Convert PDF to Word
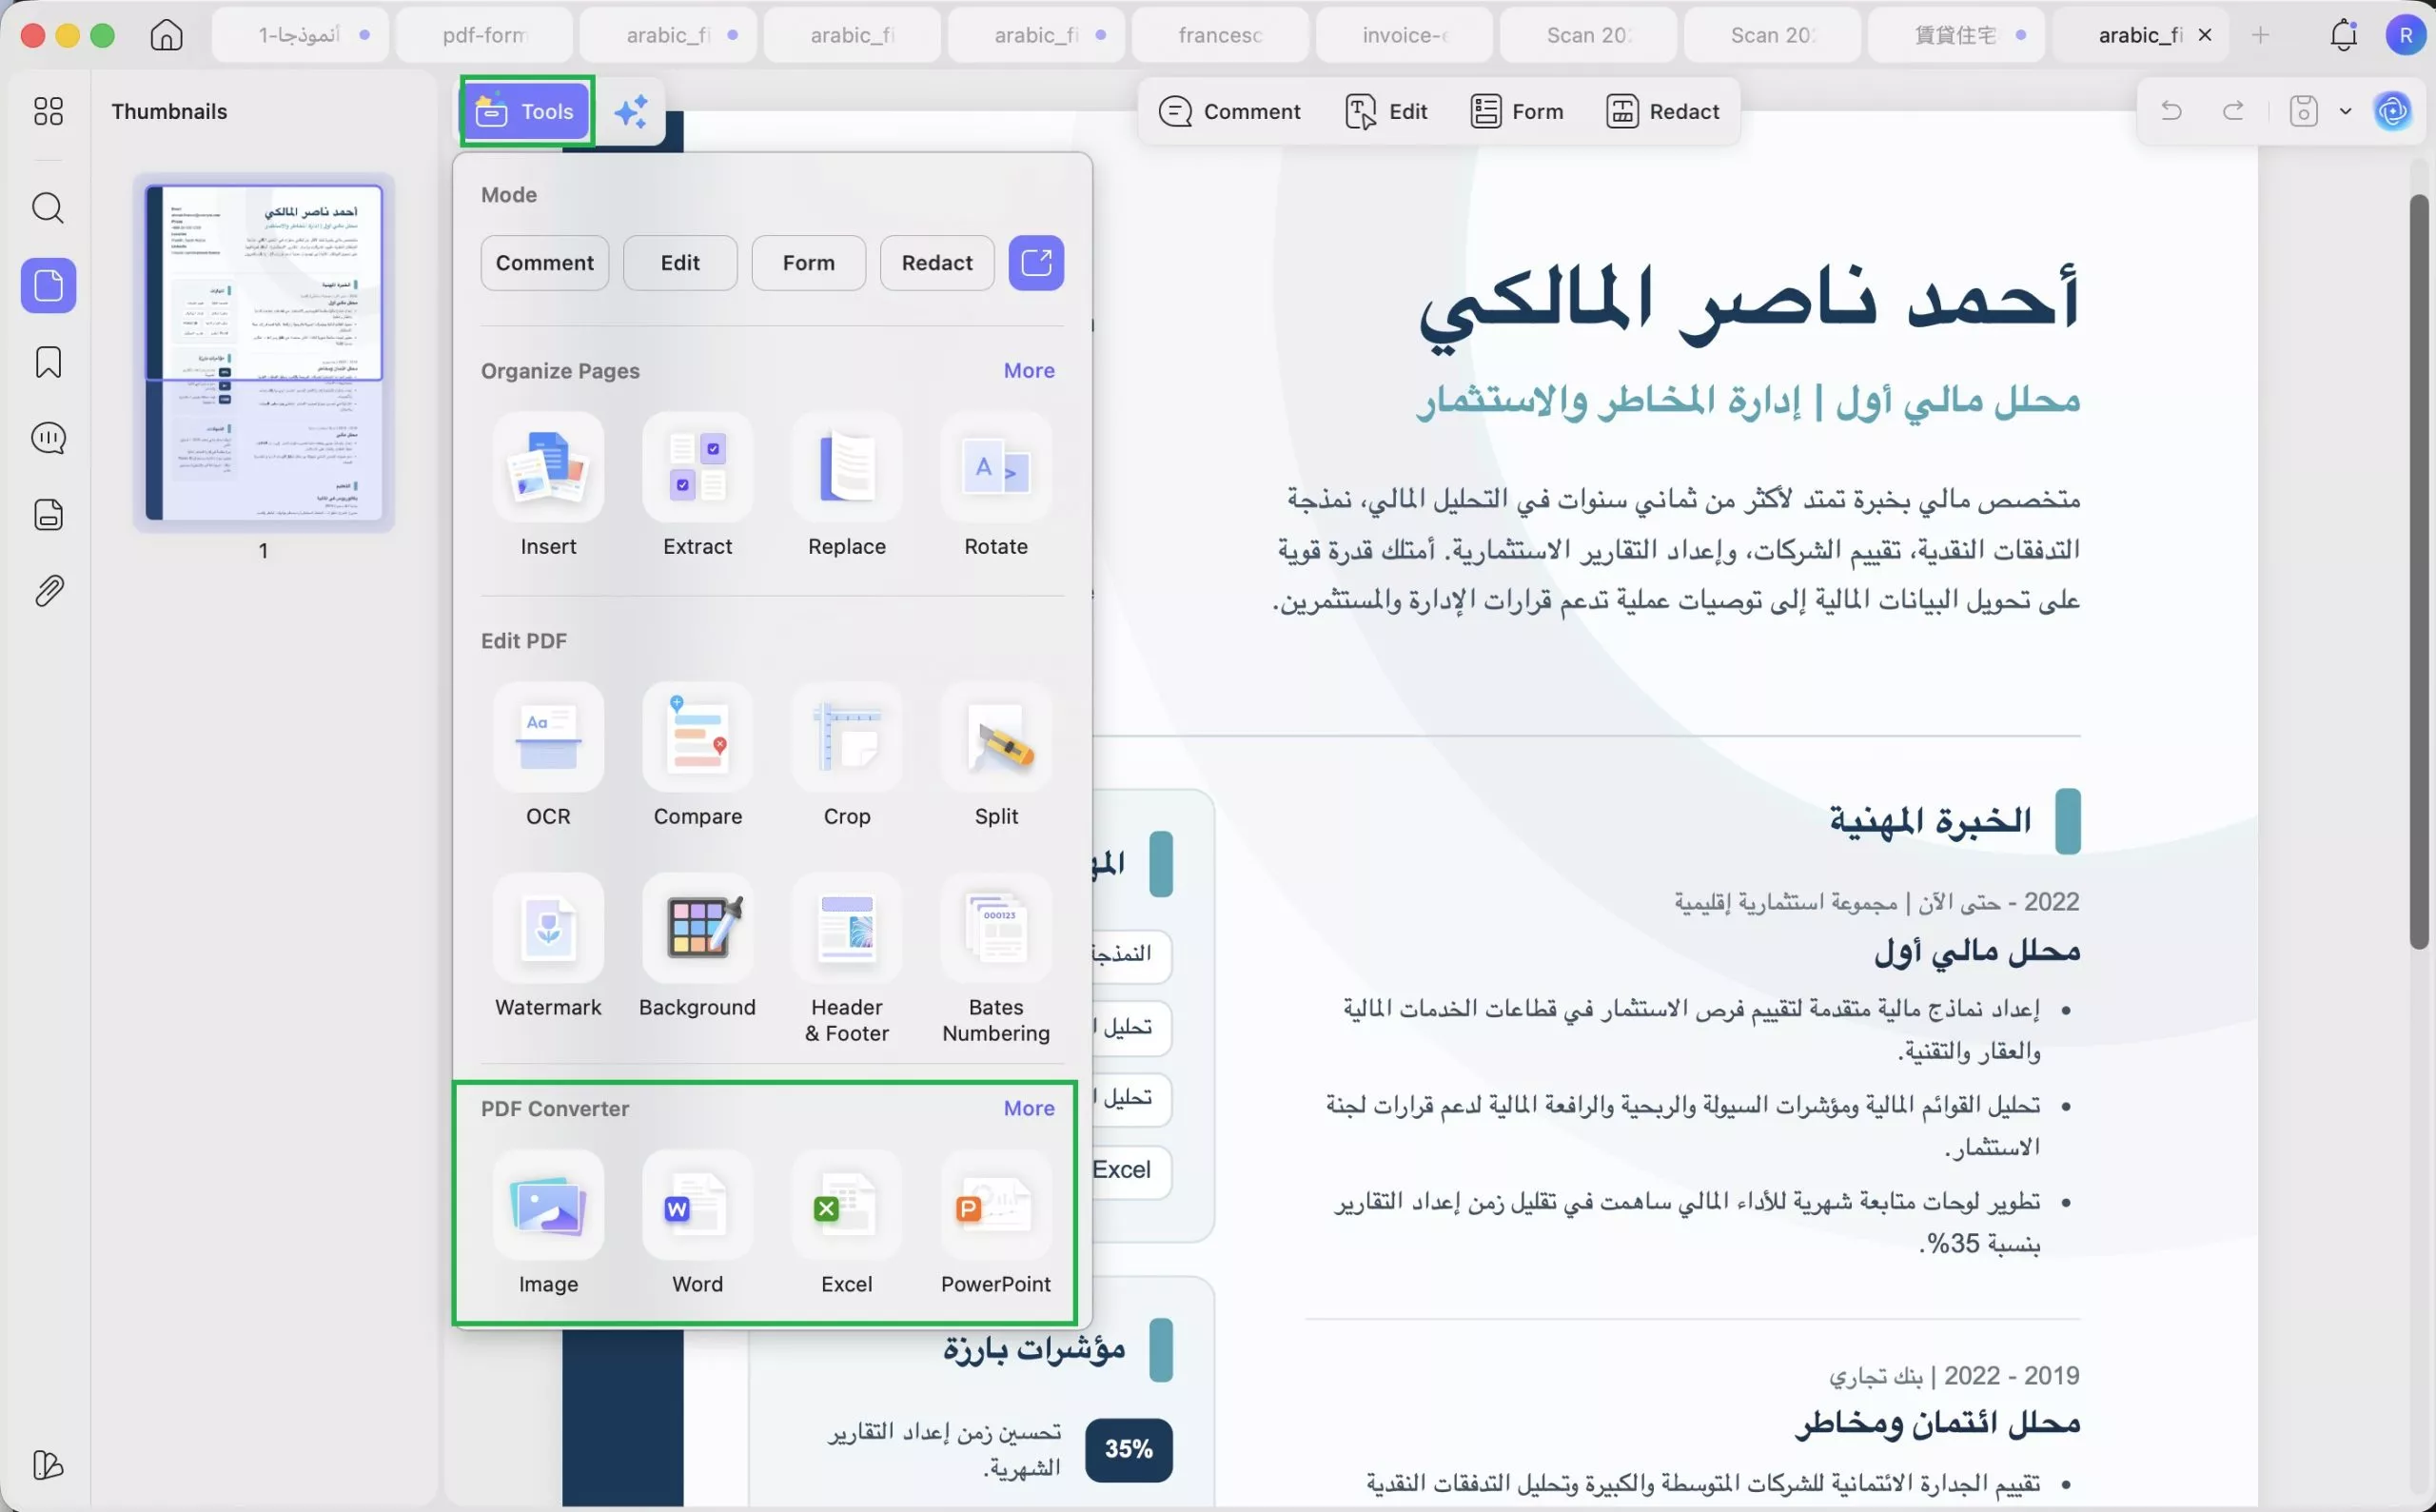The width and height of the screenshot is (2436, 1512). tap(697, 1223)
